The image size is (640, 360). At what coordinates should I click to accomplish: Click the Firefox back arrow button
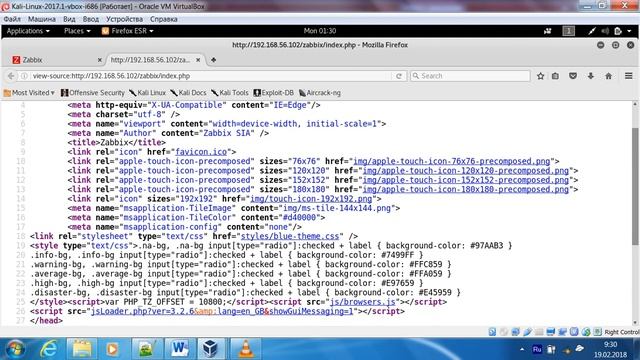pos(11,76)
